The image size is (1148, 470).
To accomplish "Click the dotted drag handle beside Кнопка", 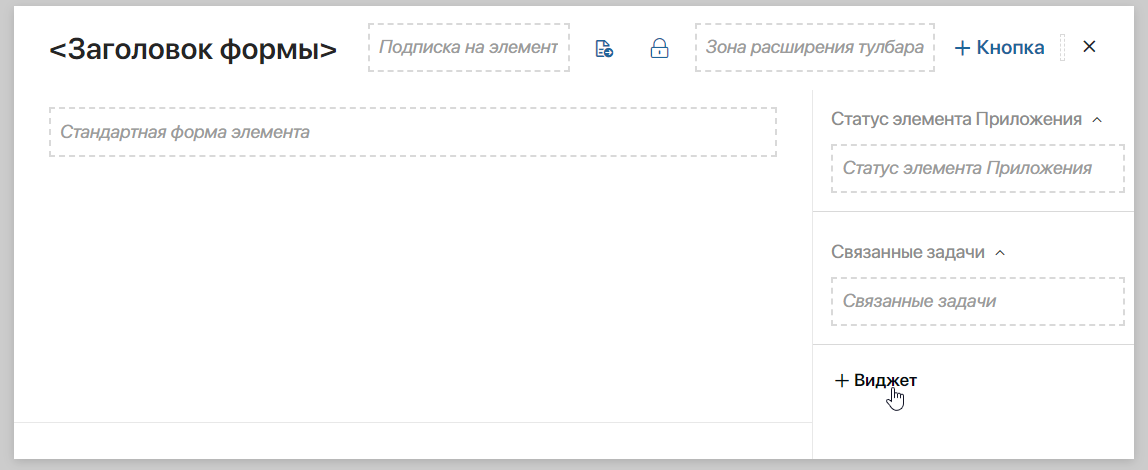I will coord(1062,48).
